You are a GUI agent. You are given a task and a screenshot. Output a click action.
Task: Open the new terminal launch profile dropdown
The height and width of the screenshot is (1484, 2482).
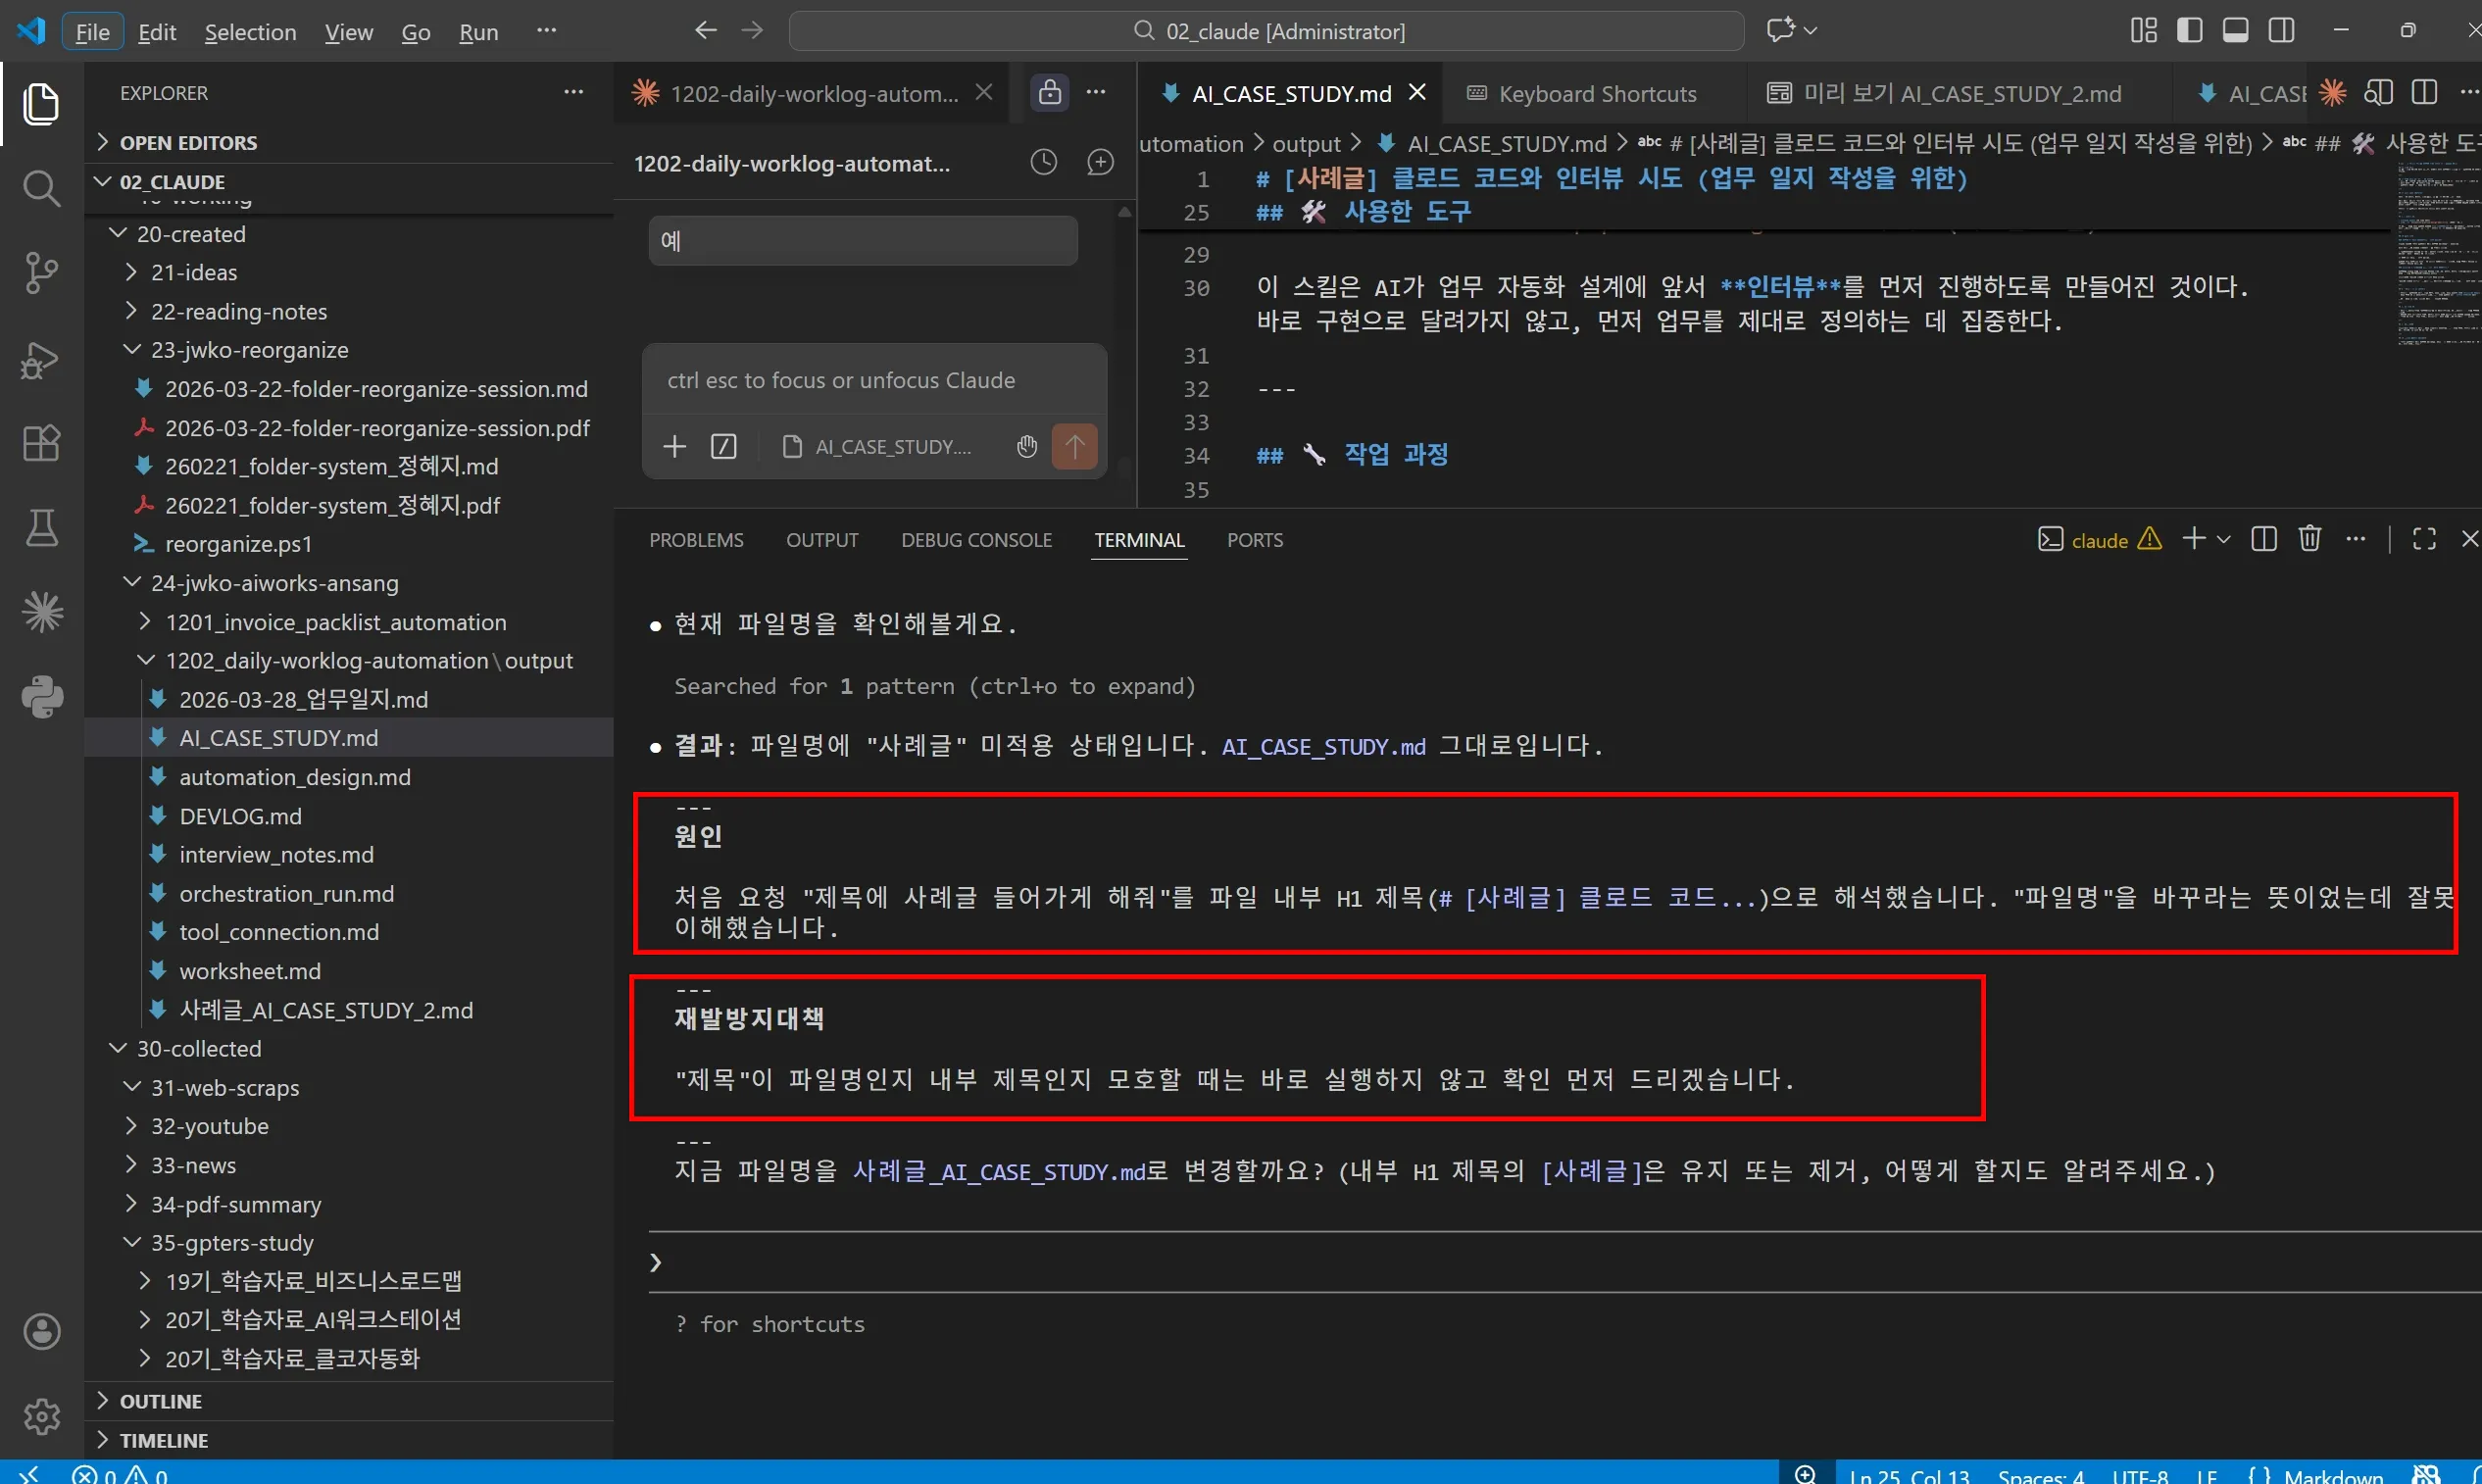point(2223,540)
